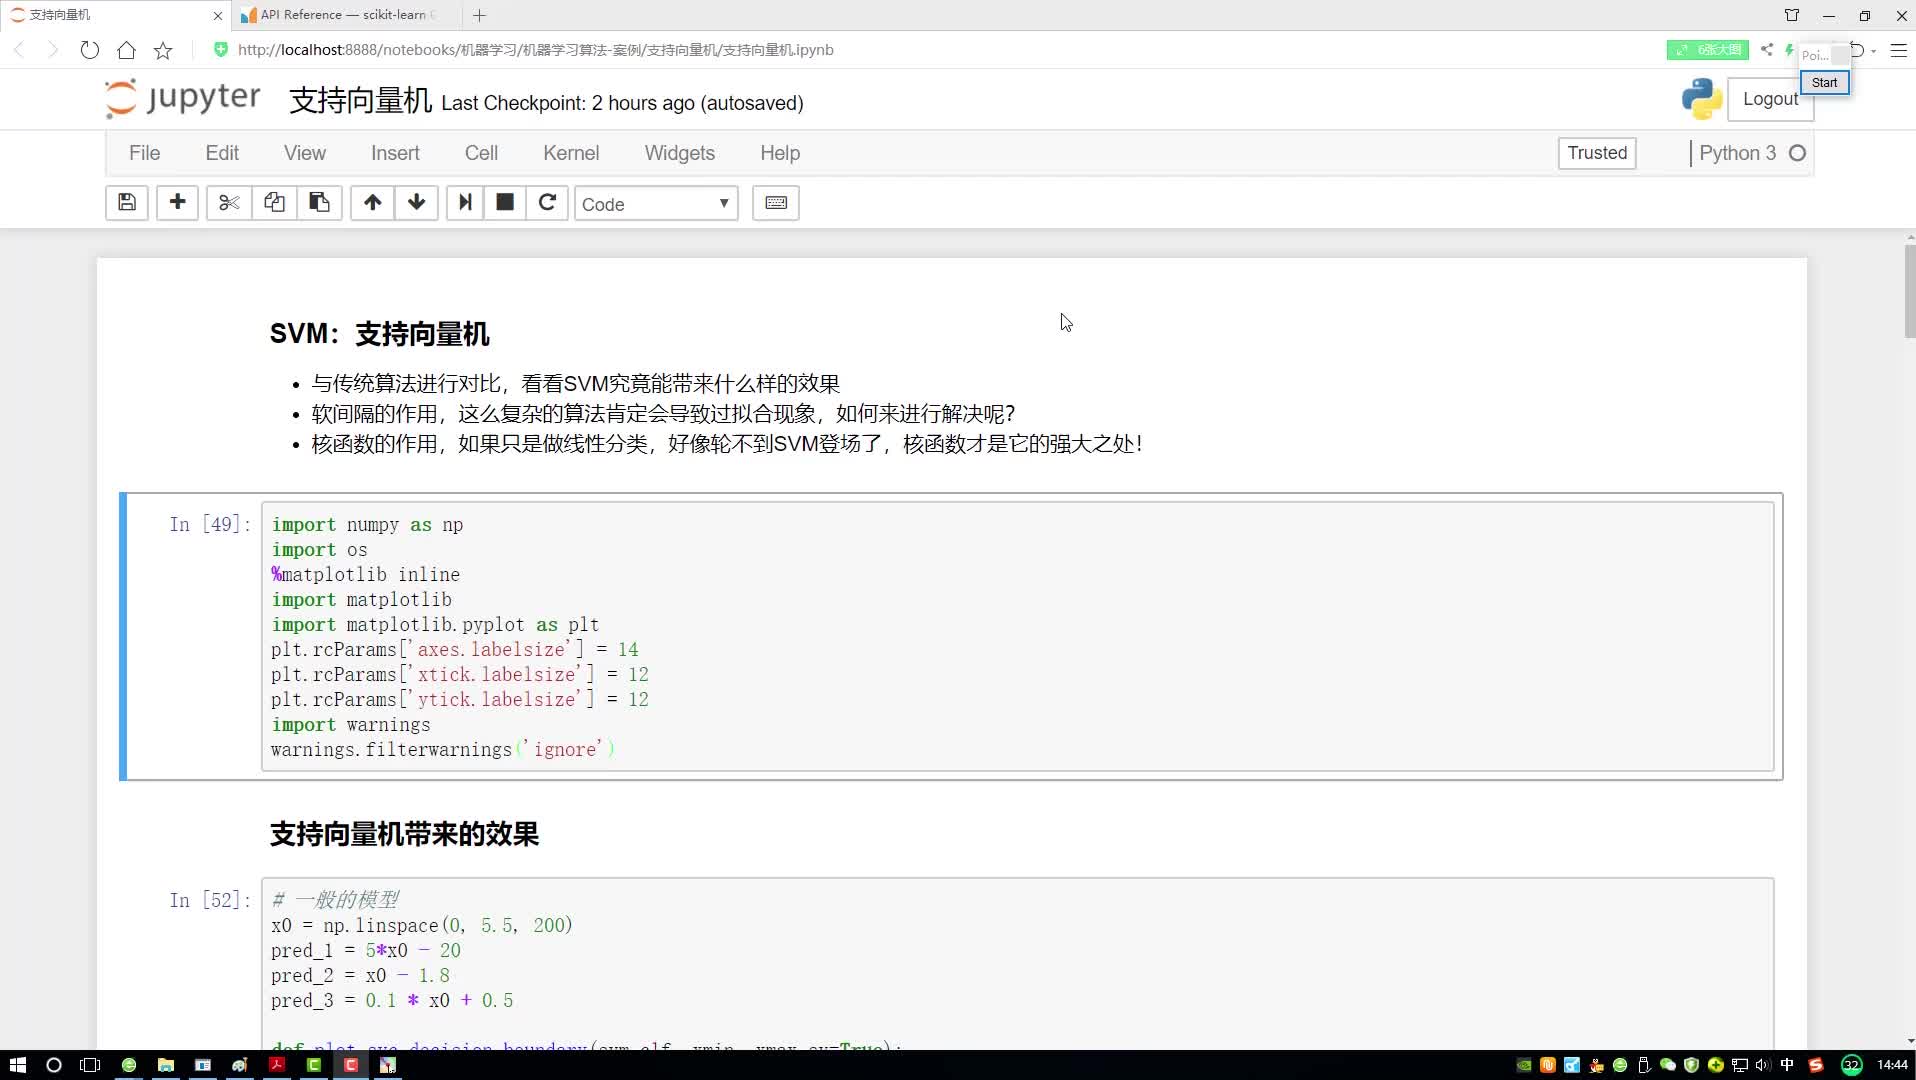Click the 14:44 taskbar clock
The width and height of the screenshot is (1916, 1080).
[1892, 1065]
